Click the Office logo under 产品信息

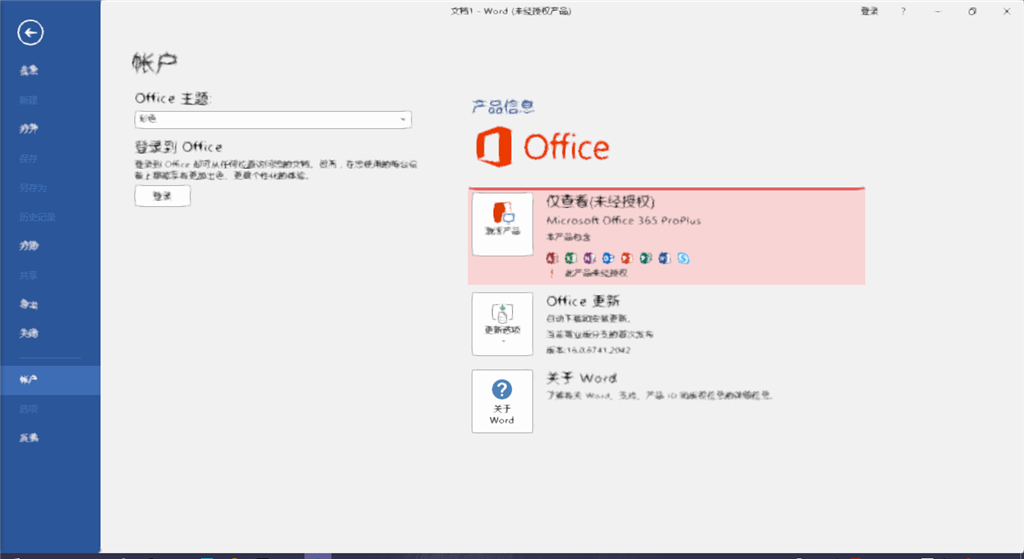[542, 147]
